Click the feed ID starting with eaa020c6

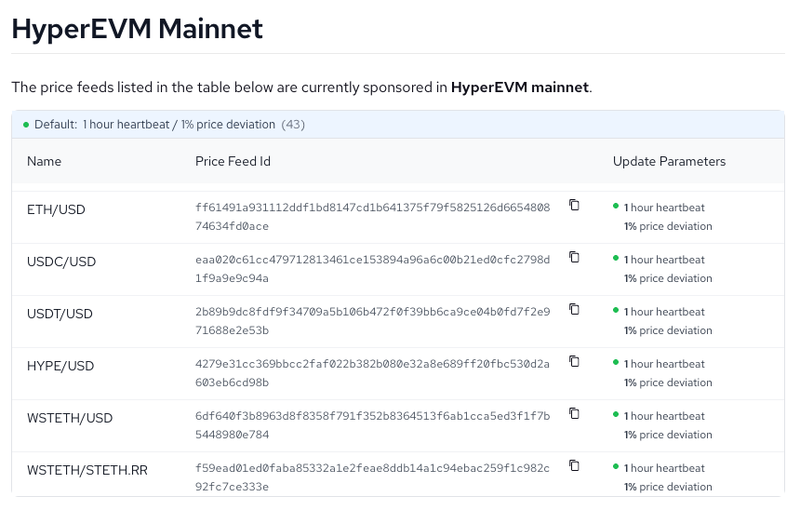(372, 269)
